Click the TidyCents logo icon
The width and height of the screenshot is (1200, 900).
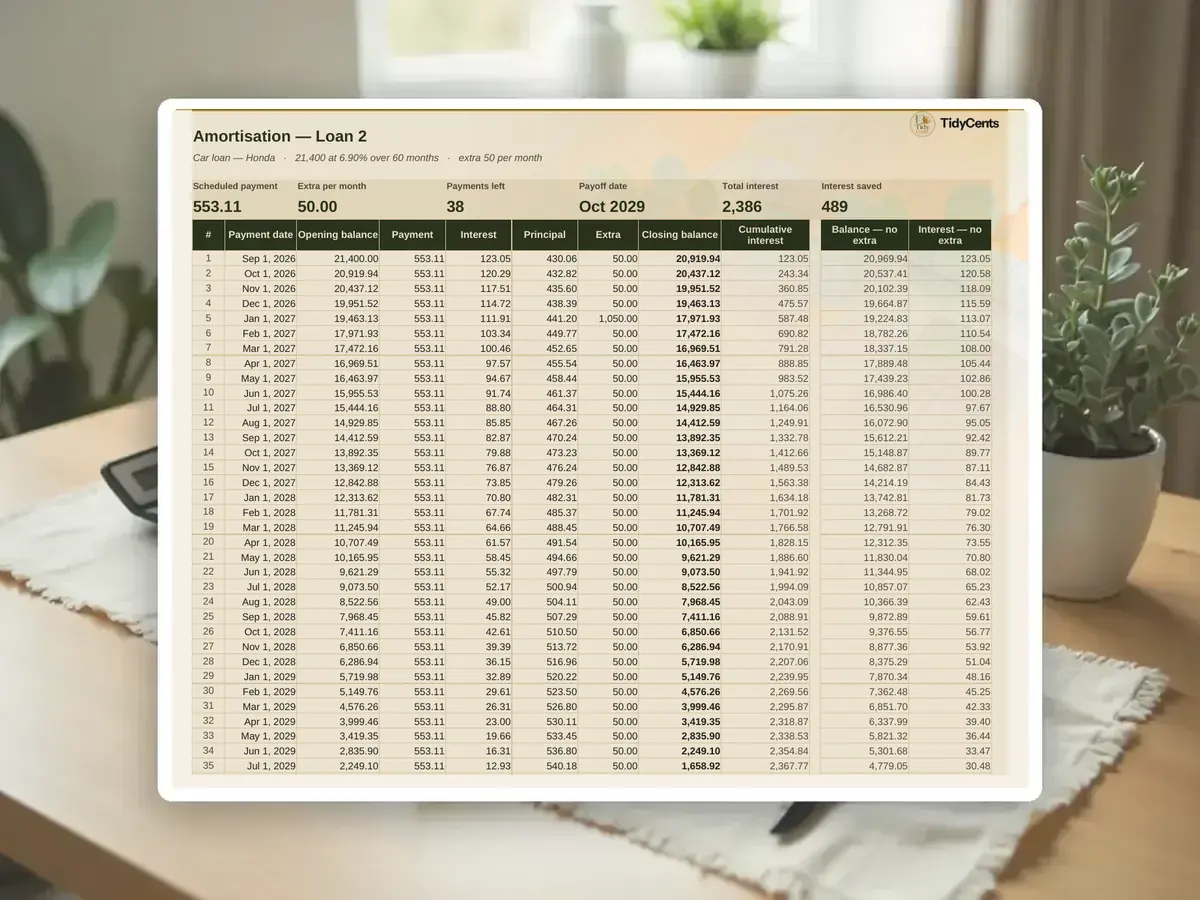click(x=922, y=124)
